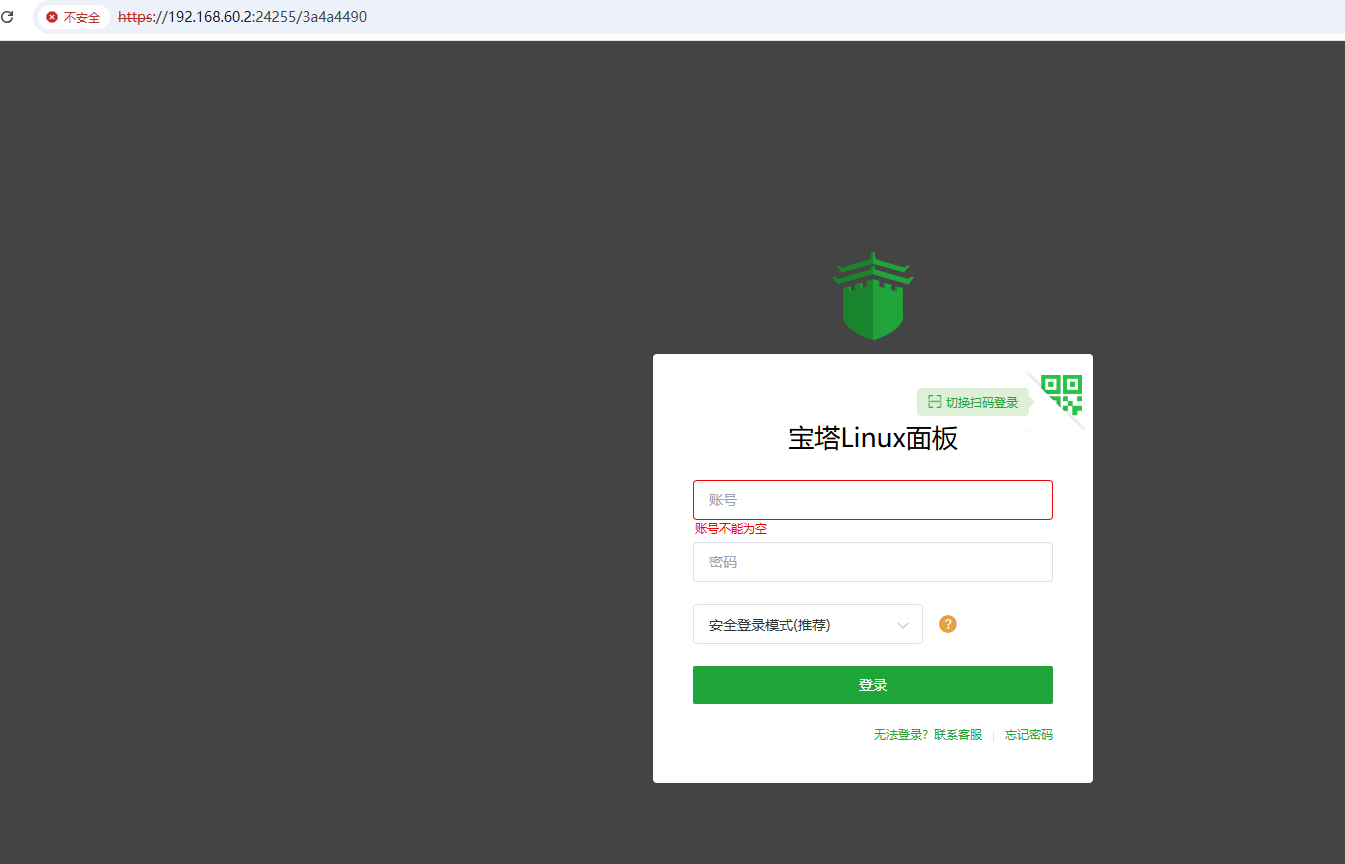This screenshot has width=1345, height=864.
Task: Click the 无法登录？联系客服 link
Action: click(x=927, y=735)
